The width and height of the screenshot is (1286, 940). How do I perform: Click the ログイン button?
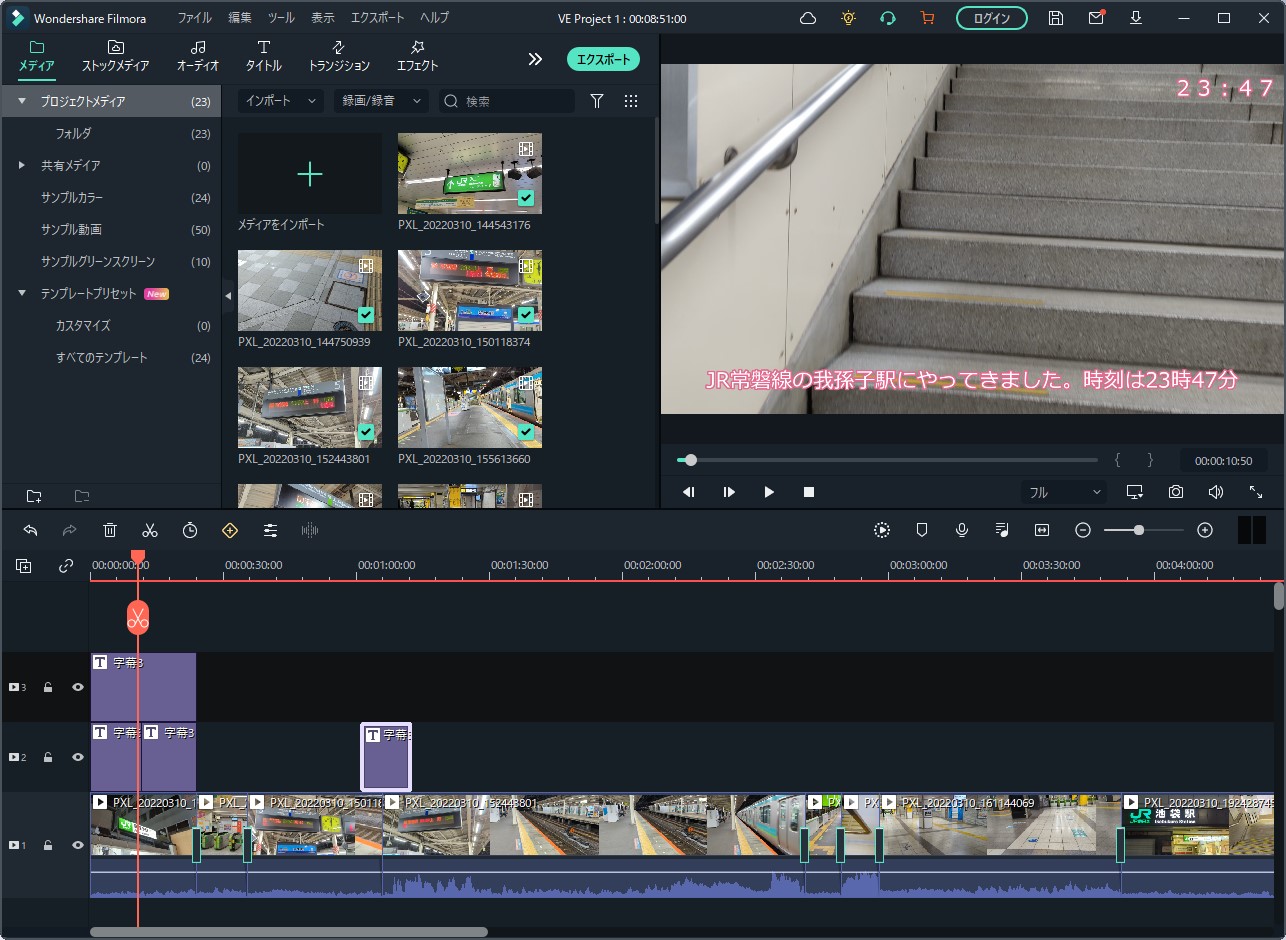coord(991,18)
